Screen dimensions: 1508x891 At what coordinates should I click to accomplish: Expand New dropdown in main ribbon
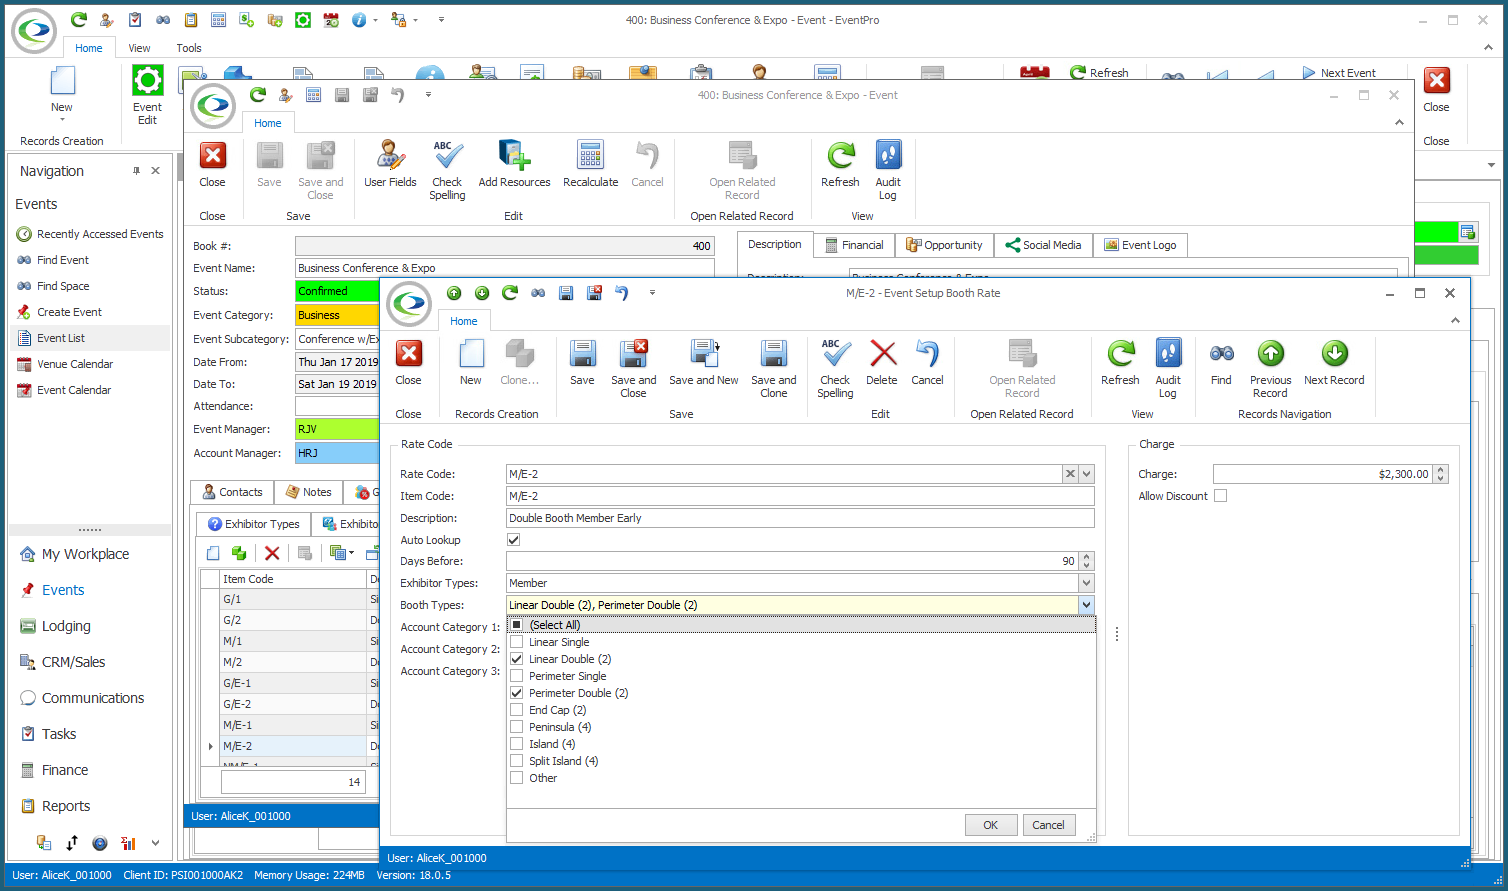[62, 120]
